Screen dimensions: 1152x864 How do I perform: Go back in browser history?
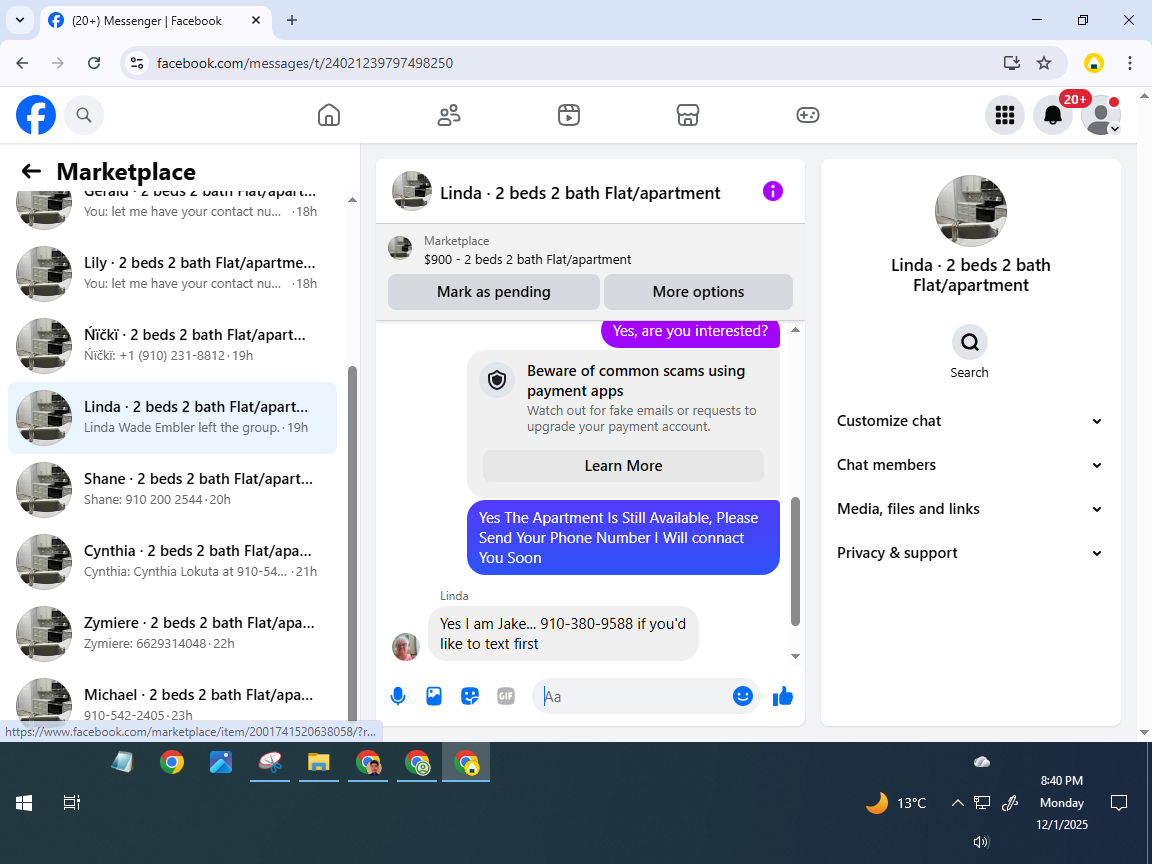(x=22, y=63)
